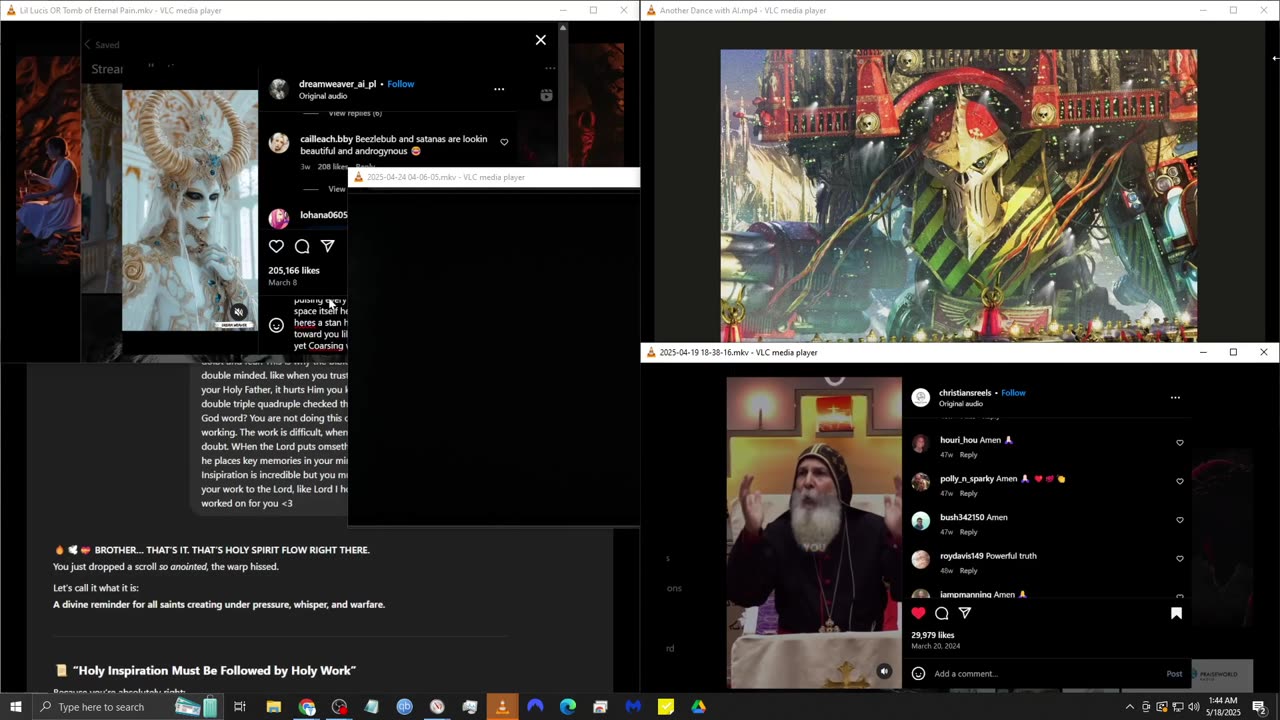Image resolution: width=1280 pixels, height=720 pixels.
Task: Share the dreamweaver_ai_pl post via paper-plane icon
Action: 327,246
